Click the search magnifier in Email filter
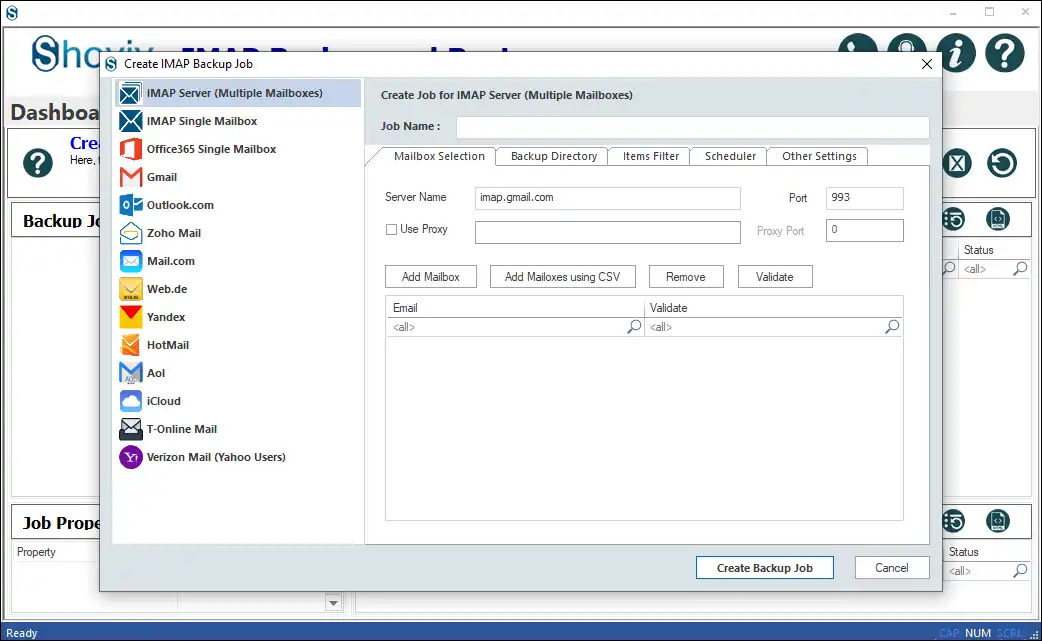Viewport: 1042px width, 641px height. click(x=634, y=326)
